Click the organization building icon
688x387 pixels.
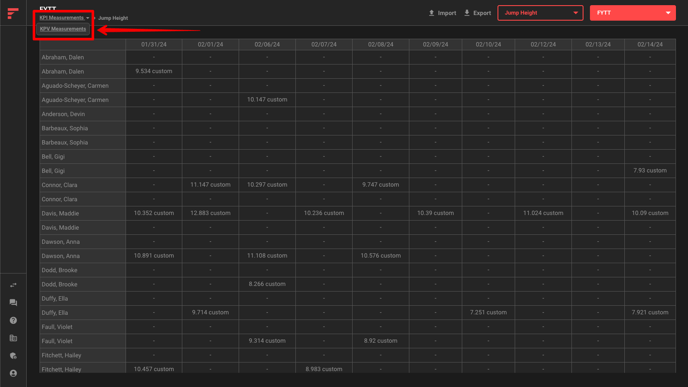(x=13, y=338)
